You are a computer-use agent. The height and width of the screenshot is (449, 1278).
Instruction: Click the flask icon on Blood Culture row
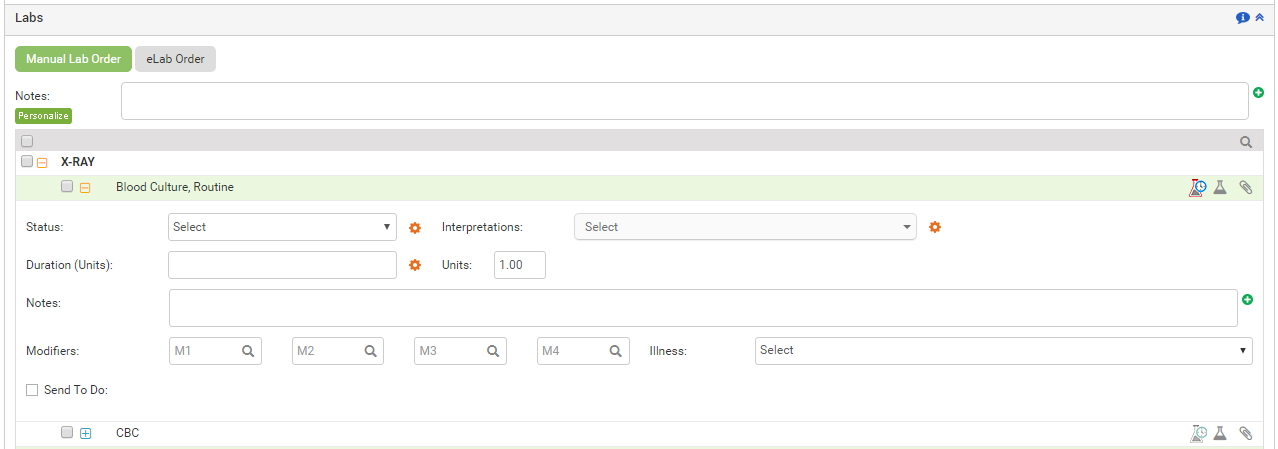pos(1220,187)
